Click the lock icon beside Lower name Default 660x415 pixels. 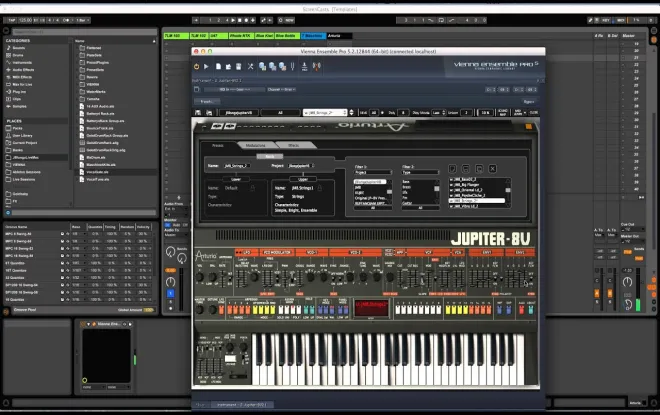click(253, 188)
